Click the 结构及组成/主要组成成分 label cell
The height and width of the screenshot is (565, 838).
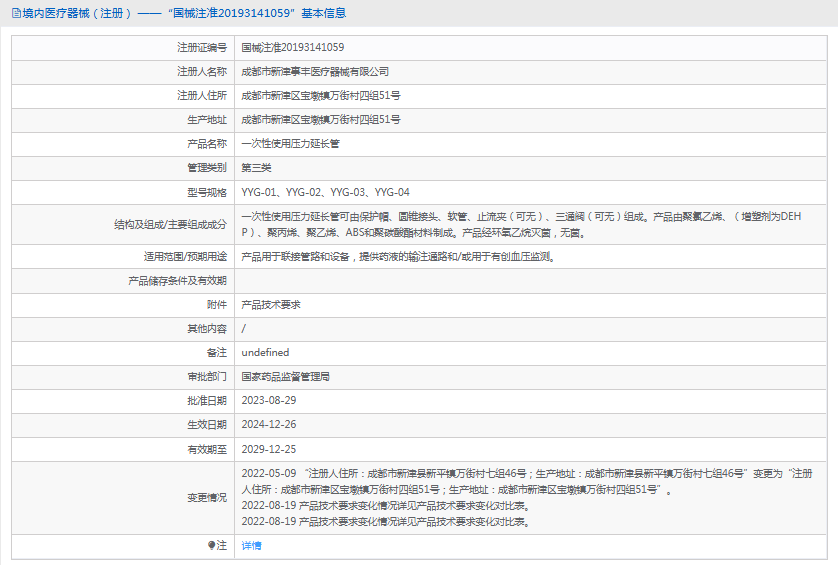click(x=123, y=225)
